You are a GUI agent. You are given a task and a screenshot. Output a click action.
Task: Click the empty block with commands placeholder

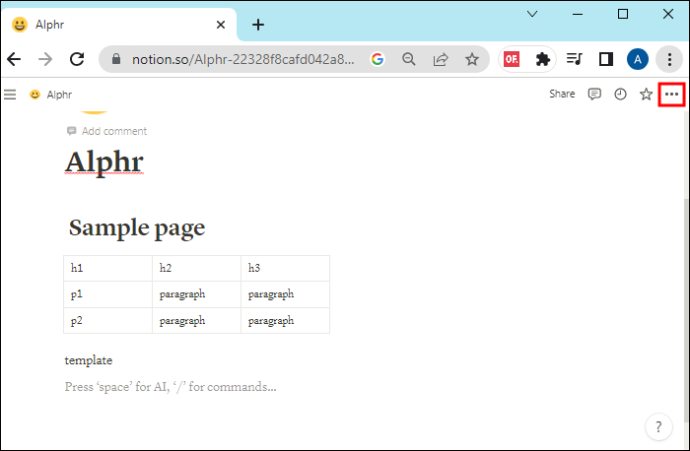pyautogui.click(x=170, y=387)
